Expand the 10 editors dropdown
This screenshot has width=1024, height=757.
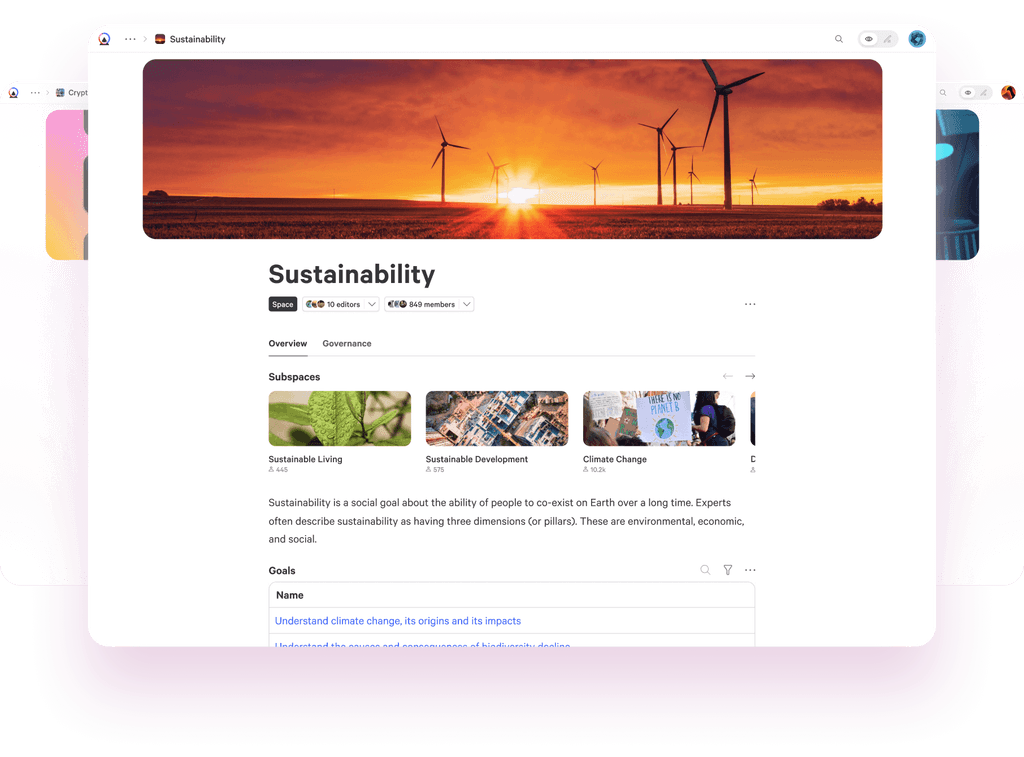tap(341, 304)
